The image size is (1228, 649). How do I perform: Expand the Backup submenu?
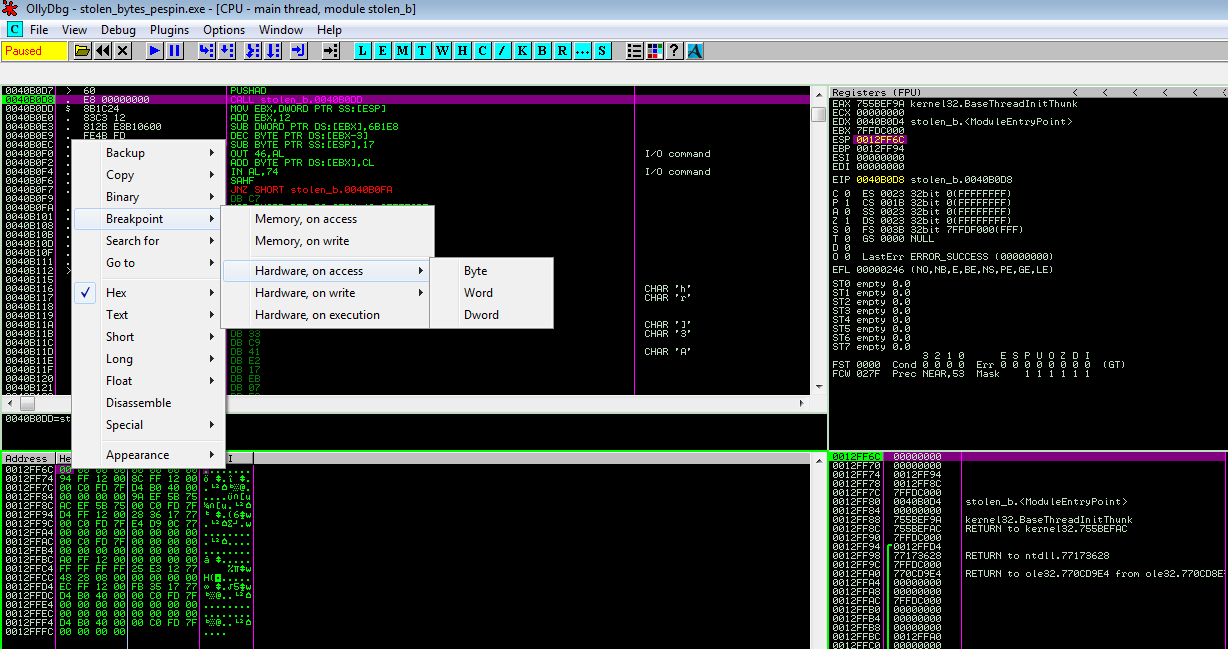[148, 153]
